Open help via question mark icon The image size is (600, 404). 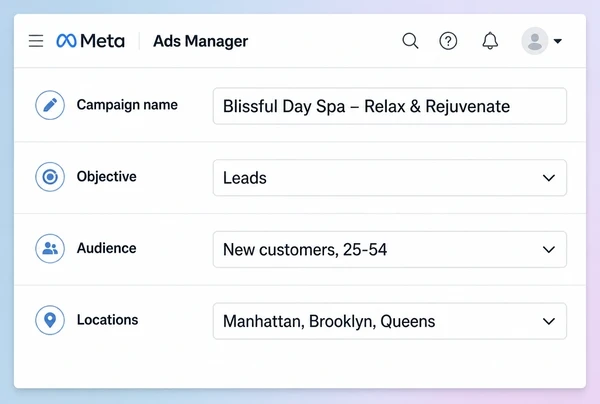point(448,41)
